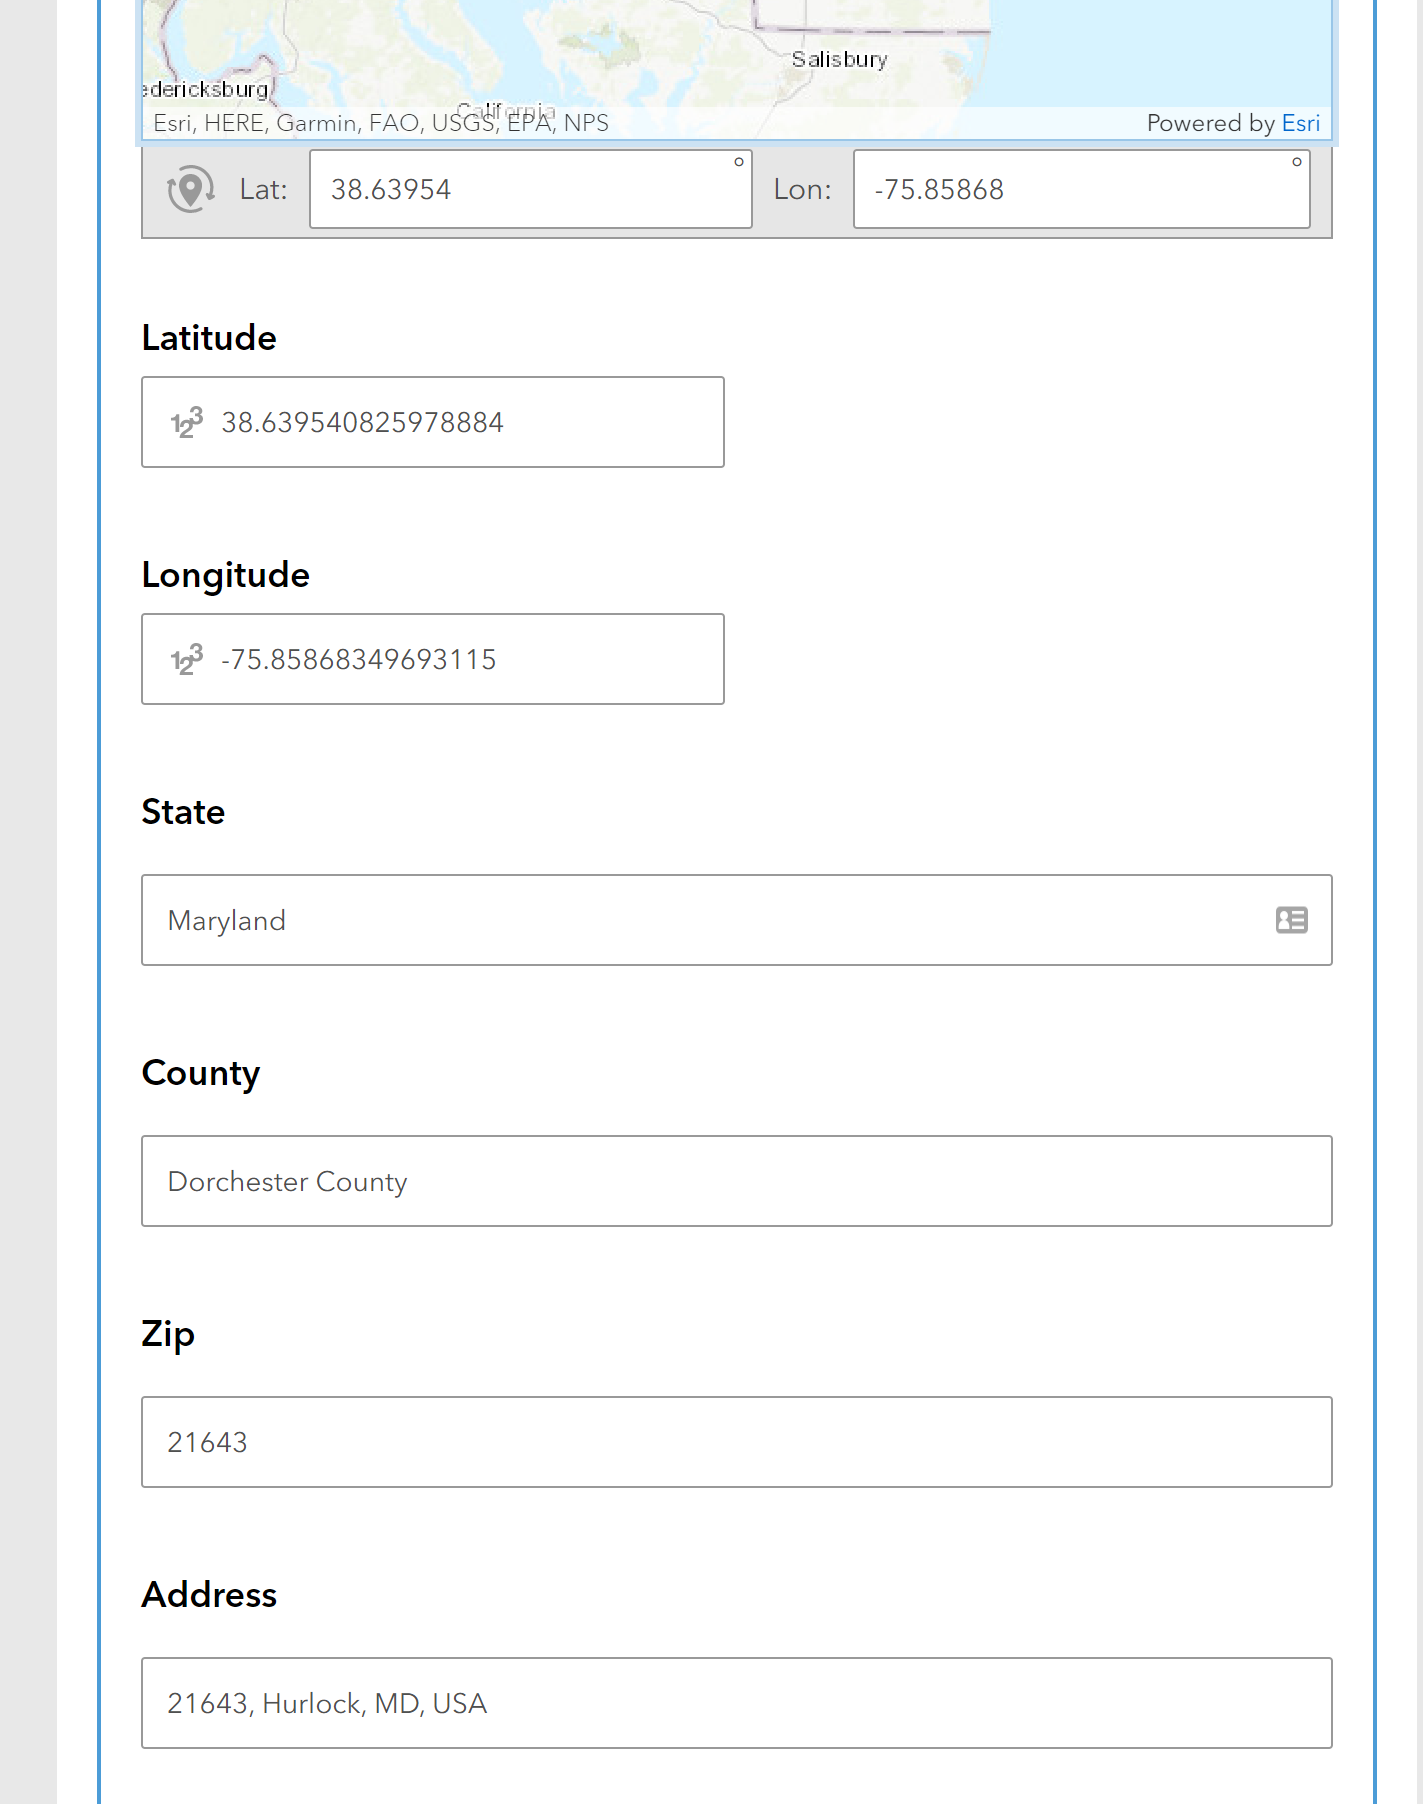Viewport: 1423px width, 1804px height.
Task: Click the Fredericksburg label on the map
Action: click(x=206, y=89)
